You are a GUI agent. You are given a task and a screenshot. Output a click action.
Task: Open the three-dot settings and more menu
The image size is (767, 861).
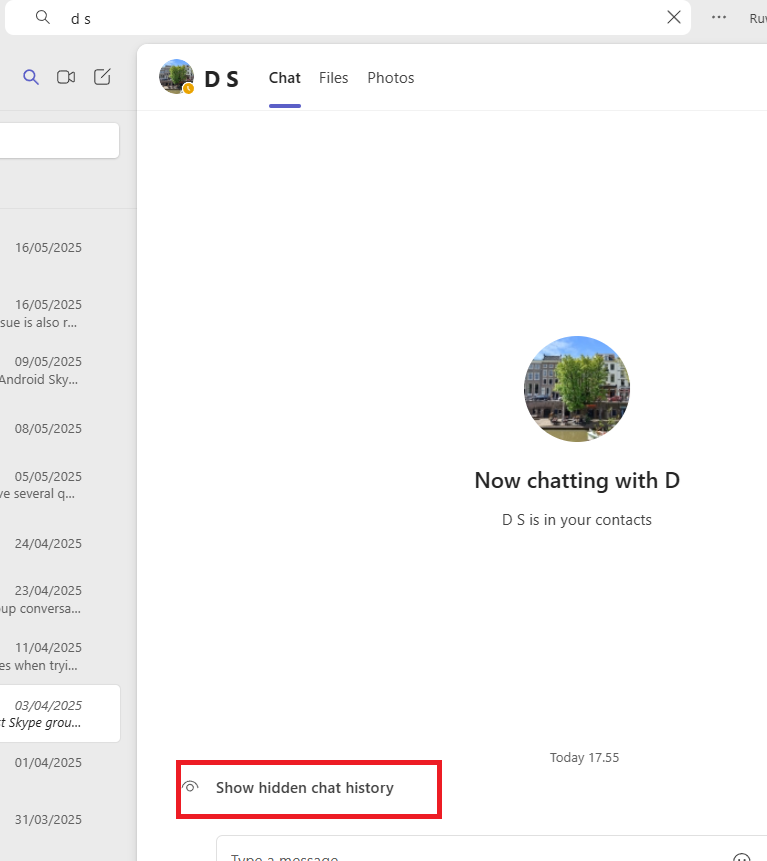pyautogui.click(x=719, y=17)
